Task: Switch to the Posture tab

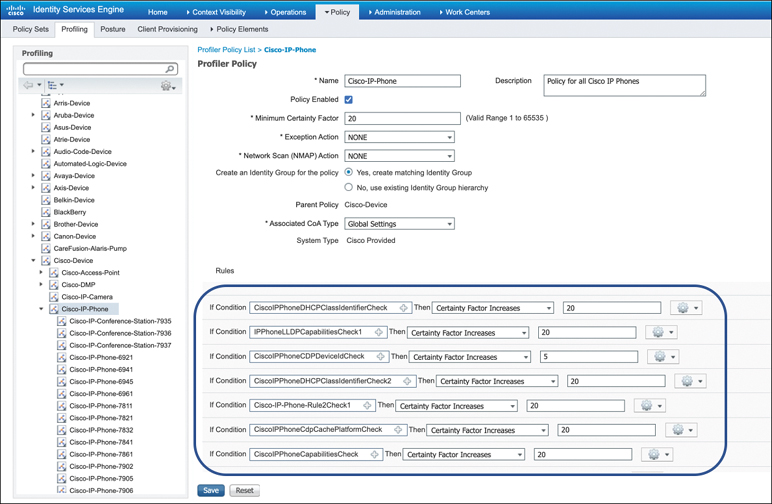Action: [112, 30]
